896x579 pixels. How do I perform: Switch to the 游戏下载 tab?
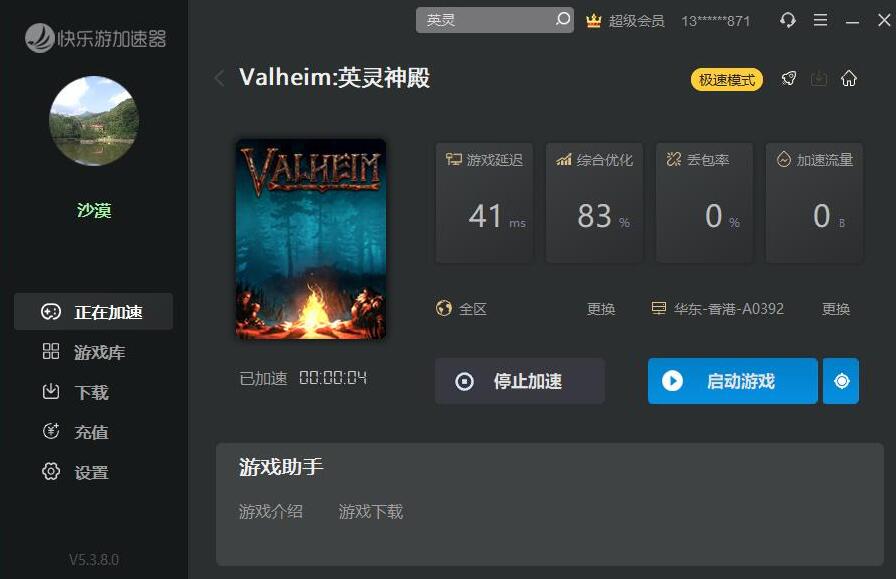pyautogui.click(x=371, y=511)
